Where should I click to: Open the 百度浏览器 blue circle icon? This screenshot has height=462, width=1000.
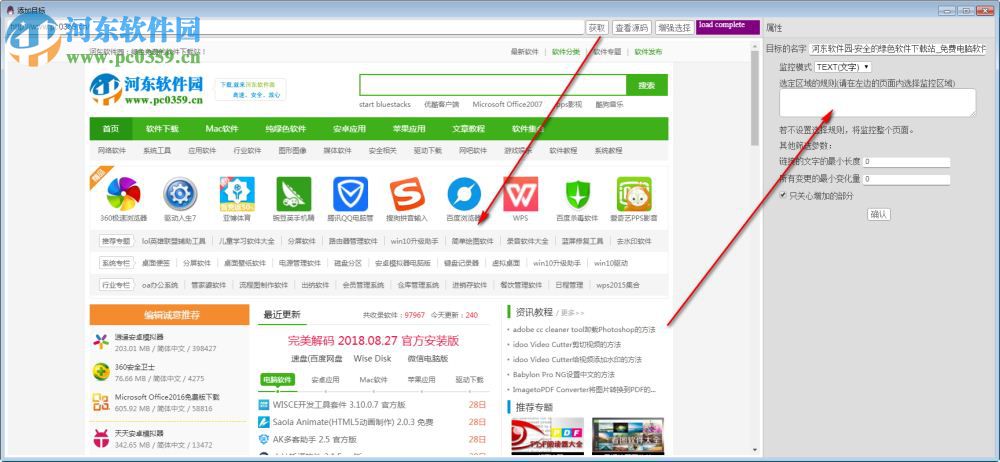click(464, 193)
